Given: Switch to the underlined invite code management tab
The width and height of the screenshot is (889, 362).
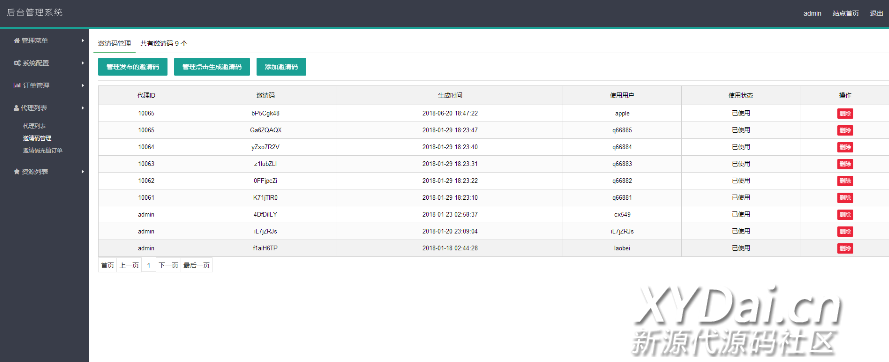Looking at the screenshot, I should [115, 43].
